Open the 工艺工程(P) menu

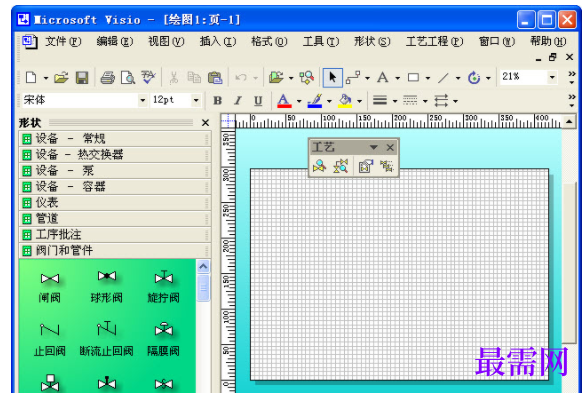[x=435, y=41]
